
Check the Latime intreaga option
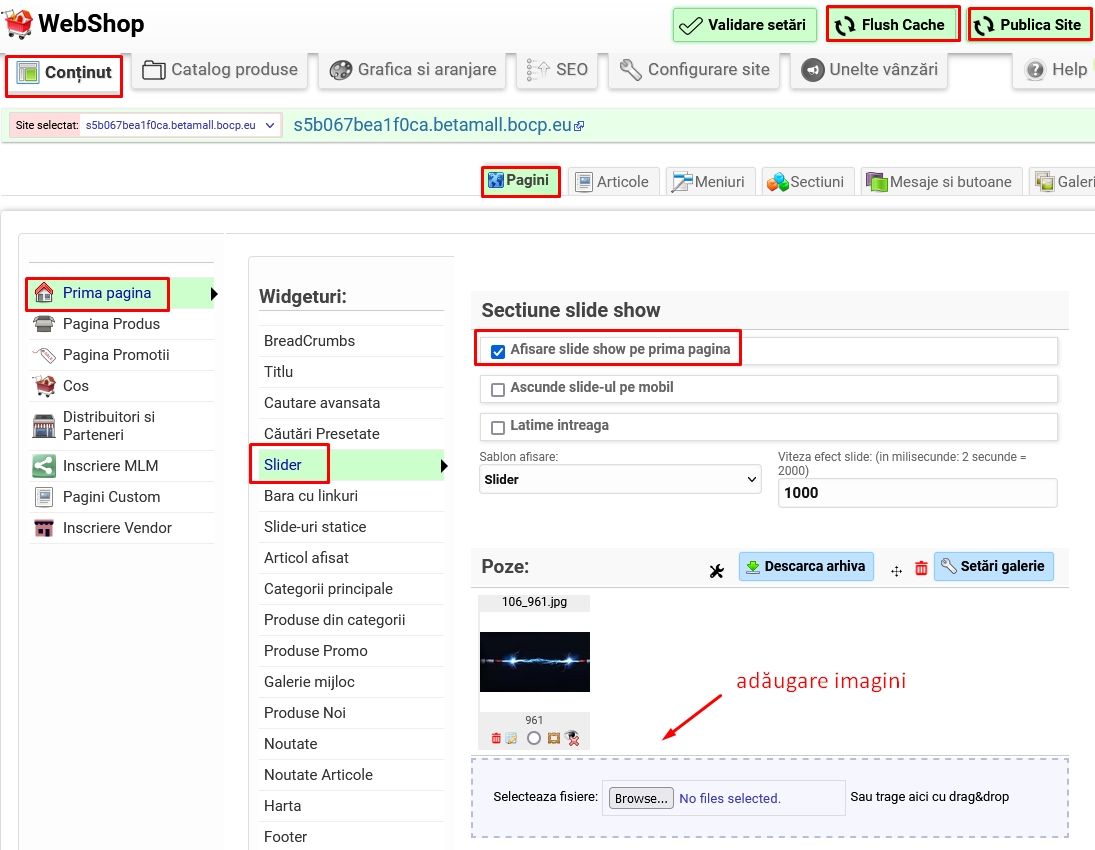pyautogui.click(x=498, y=427)
